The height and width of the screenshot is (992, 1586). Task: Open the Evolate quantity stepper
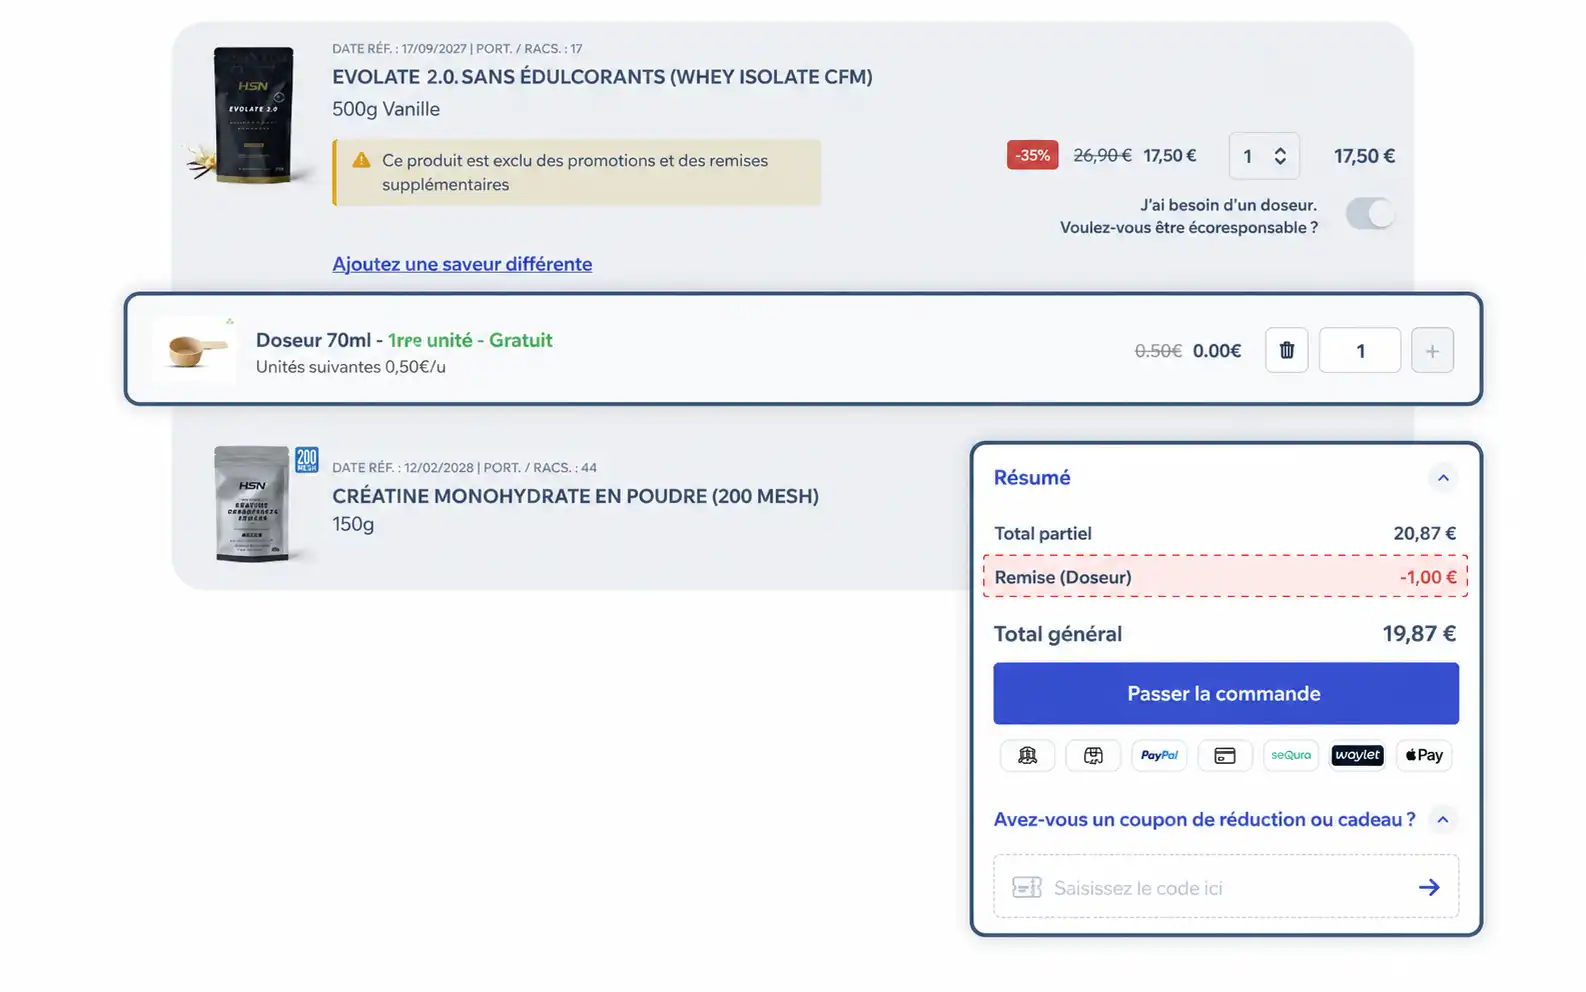(x=1264, y=156)
